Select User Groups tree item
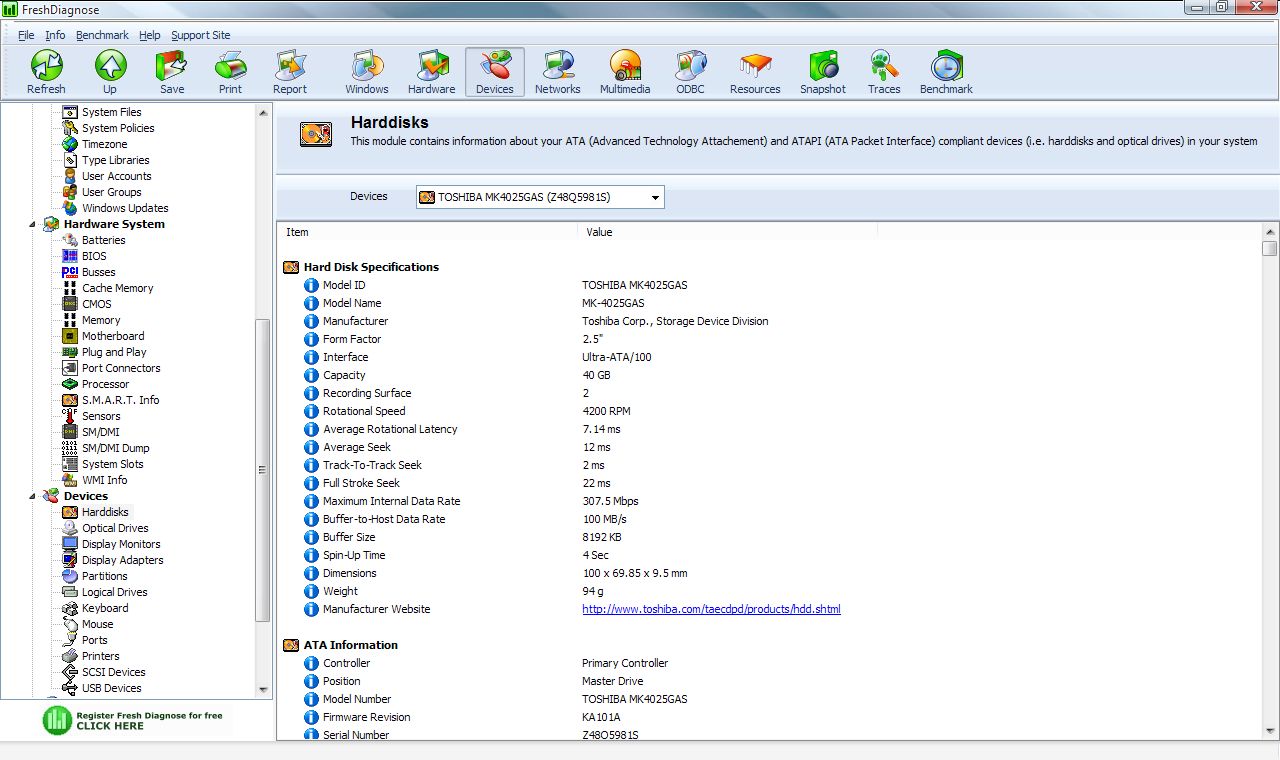Image resolution: width=1280 pixels, height=760 pixels. click(111, 192)
